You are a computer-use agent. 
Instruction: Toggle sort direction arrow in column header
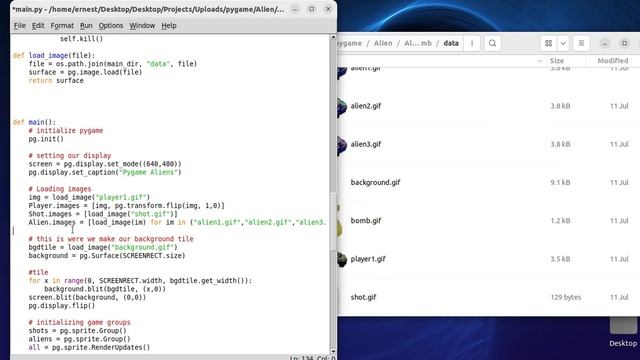(x=540, y=61)
